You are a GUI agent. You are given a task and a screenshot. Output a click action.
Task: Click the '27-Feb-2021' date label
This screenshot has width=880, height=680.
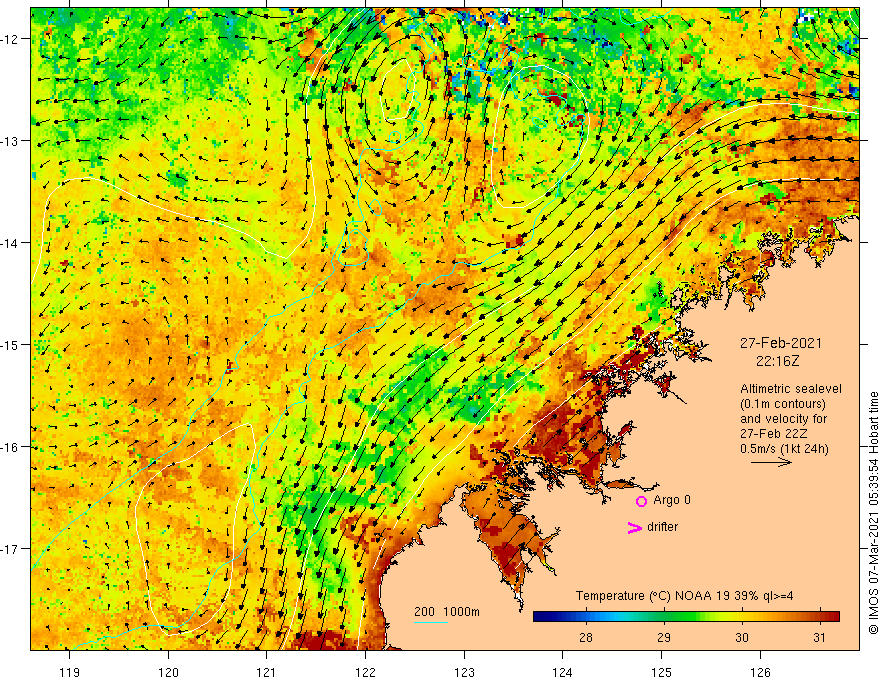(x=781, y=343)
